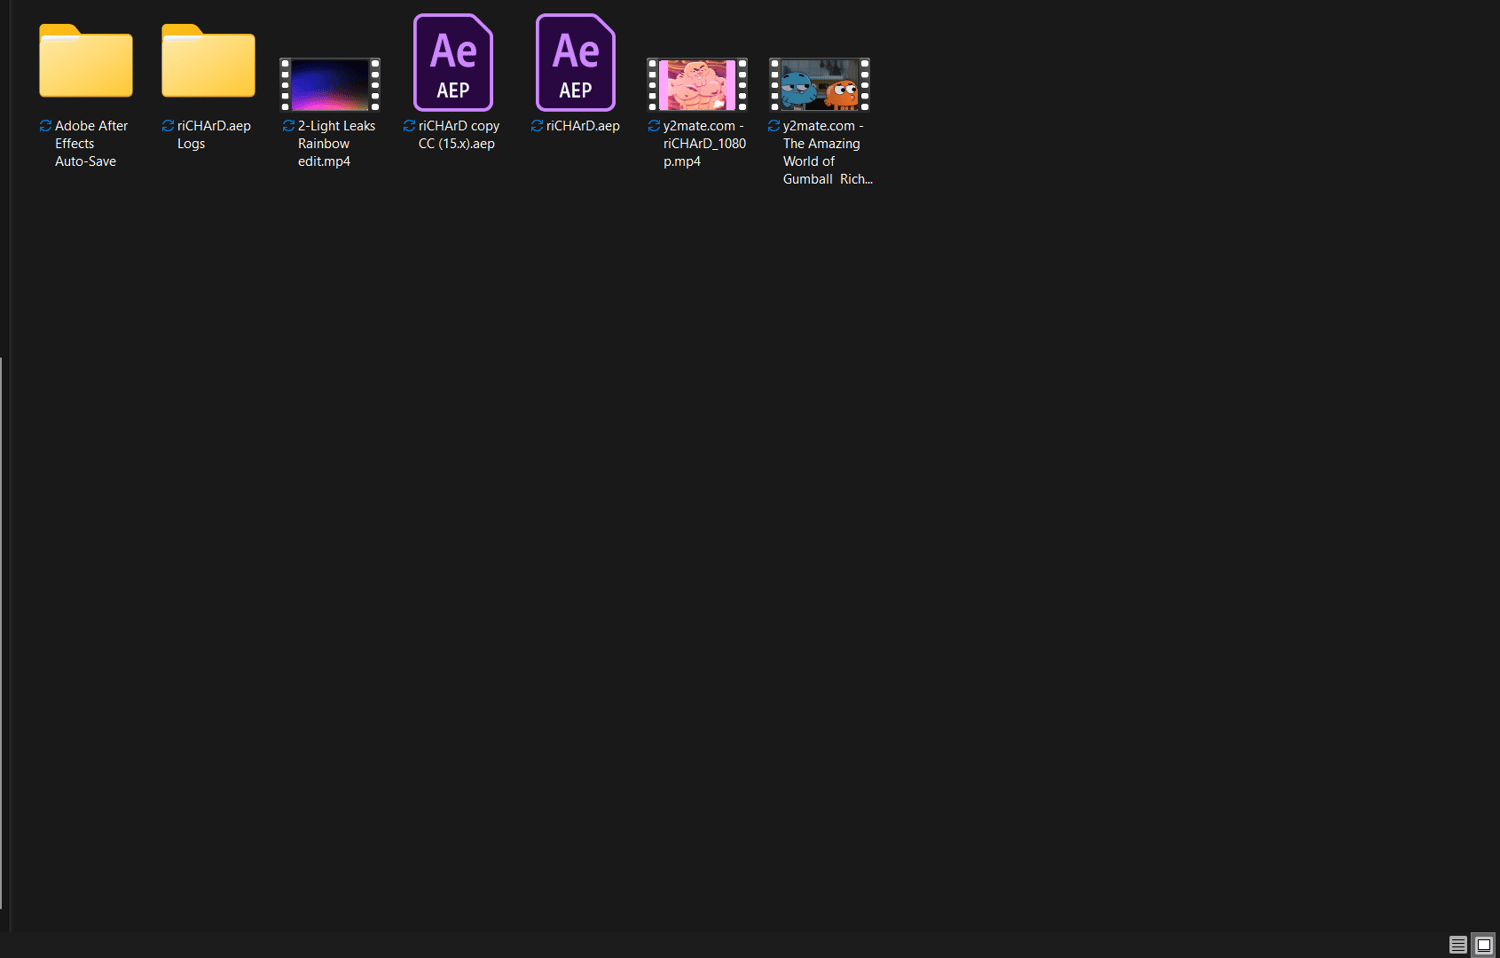Screen dimensions: 1500x958
Task: Click the file name "riCHArD copy CC (15.x).aep"
Action: [x=458, y=135]
